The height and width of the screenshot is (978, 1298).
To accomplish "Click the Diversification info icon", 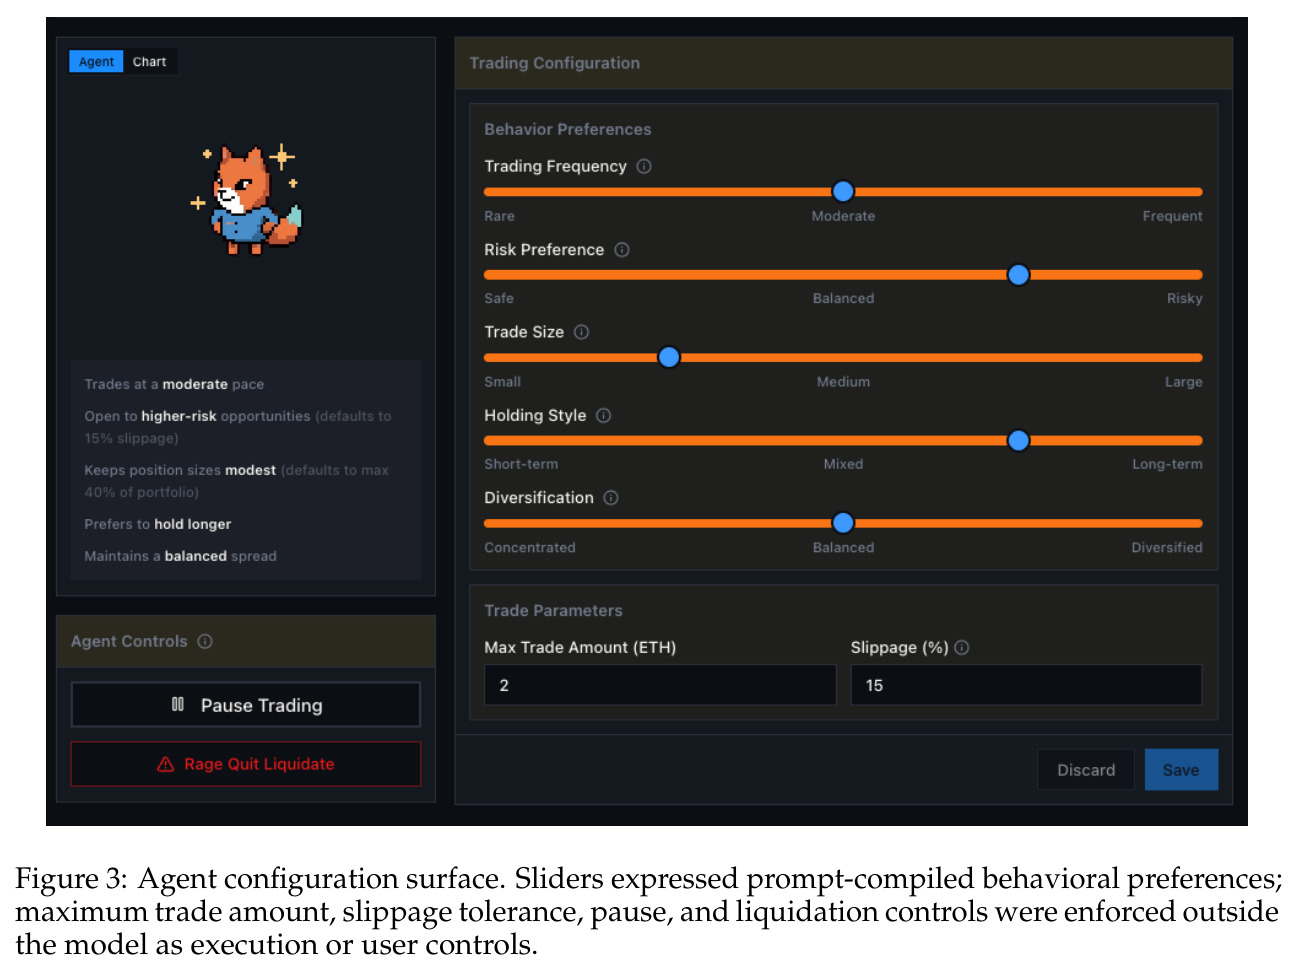I will (x=611, y=498).
